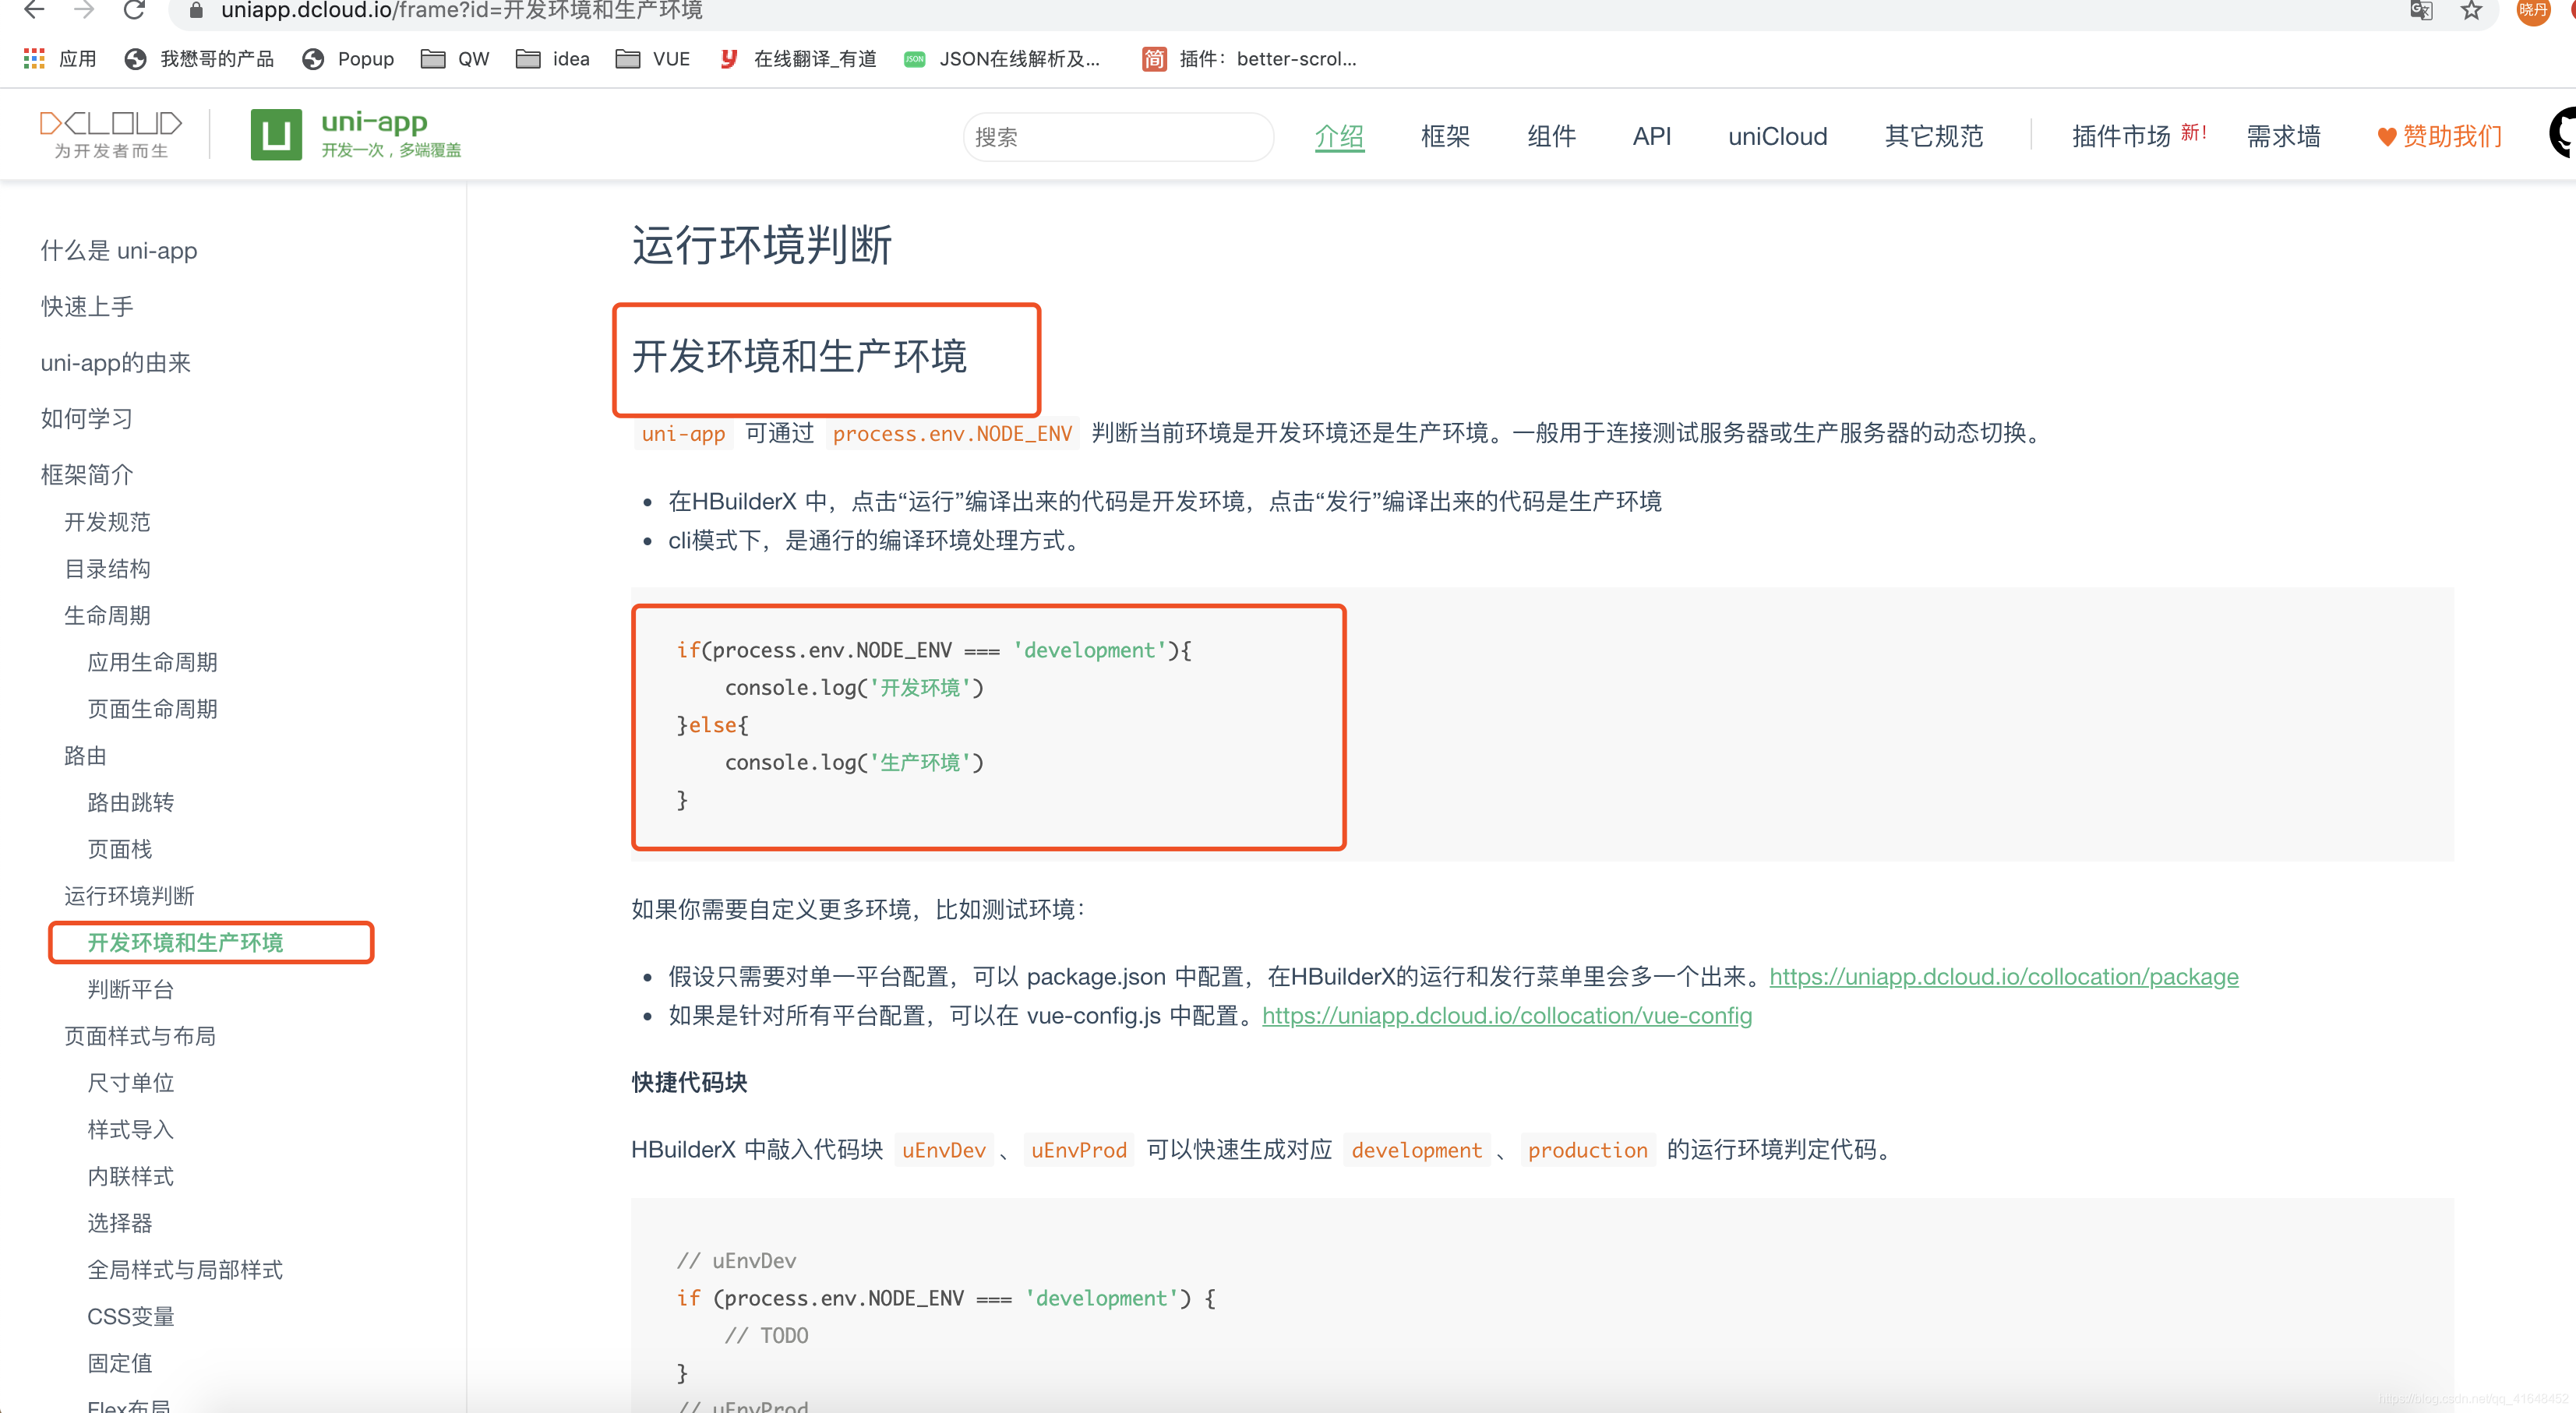Viewport: 2576px width, 1413px height.
Task: Bookmark this page using the star icon
Action: (x=2471, y=11)
